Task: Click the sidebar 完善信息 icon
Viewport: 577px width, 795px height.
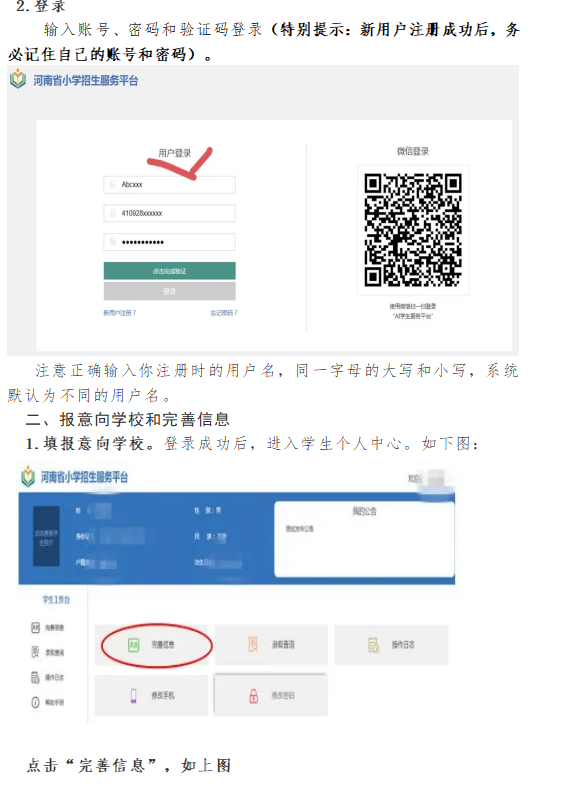Action: click(x=35, y=628)
